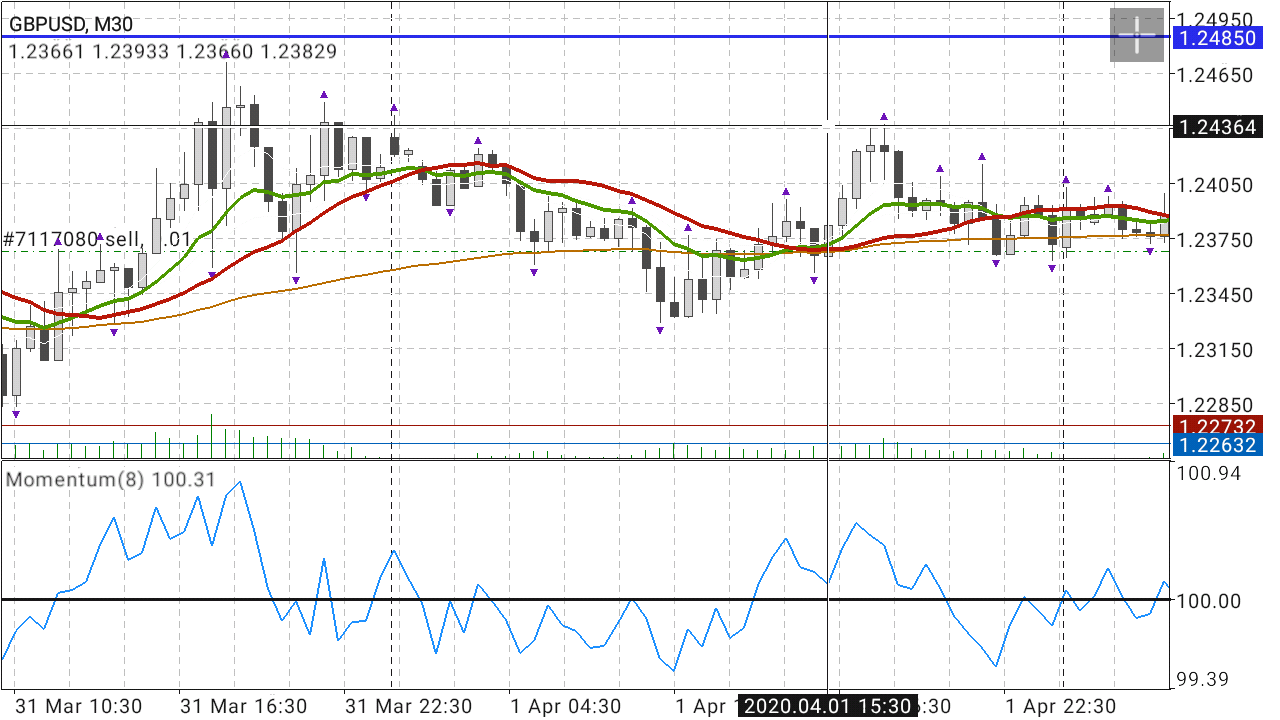Viewport: 1280px width, 720px height.
Task: Click the 100.00 momentum level label
Action: point(1210,600)
